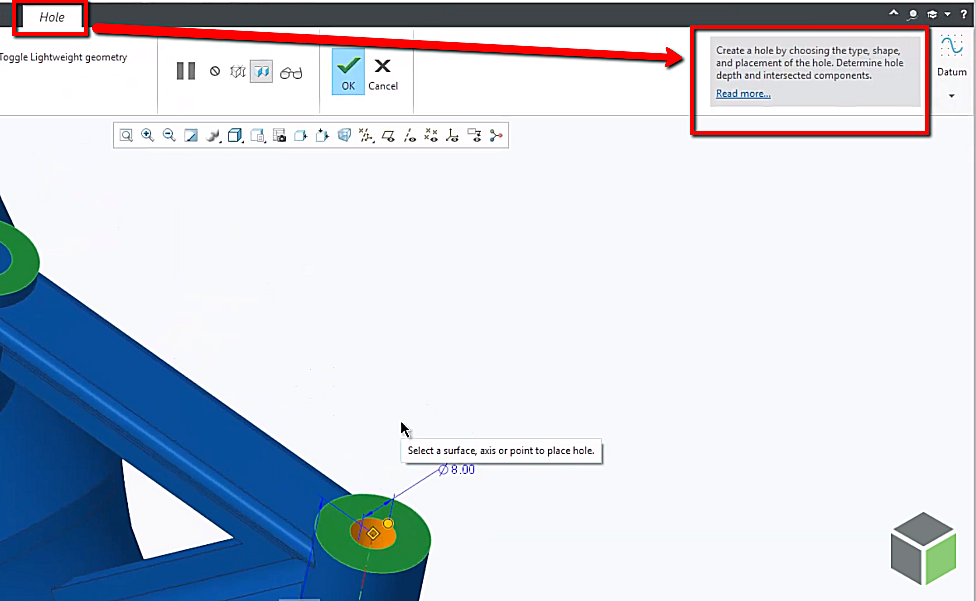Open the learning connector graduation cap

coord(932,14)
